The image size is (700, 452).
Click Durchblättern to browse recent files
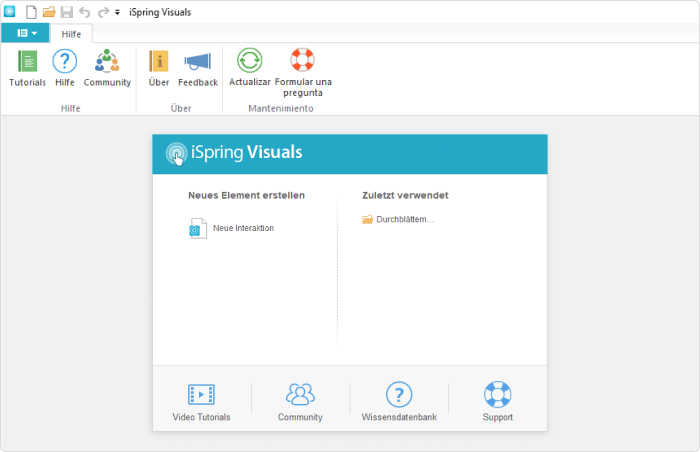[398, 219]
